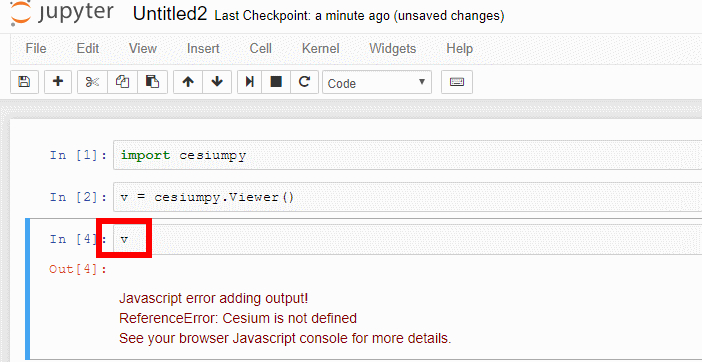702x362 pixels.
Task: Open the Widgets menu
Action: tap(393, 48)
